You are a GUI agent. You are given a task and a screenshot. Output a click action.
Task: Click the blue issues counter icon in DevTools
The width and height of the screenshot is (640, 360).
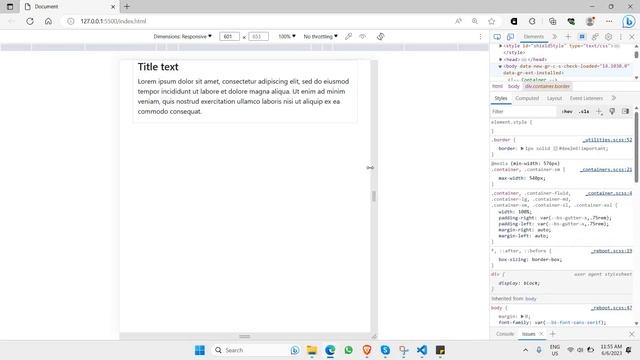(582, 37)
